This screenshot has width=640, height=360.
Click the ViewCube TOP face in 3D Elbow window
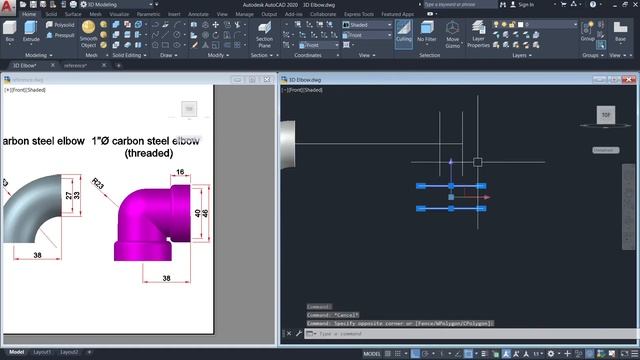click(606, 115)
